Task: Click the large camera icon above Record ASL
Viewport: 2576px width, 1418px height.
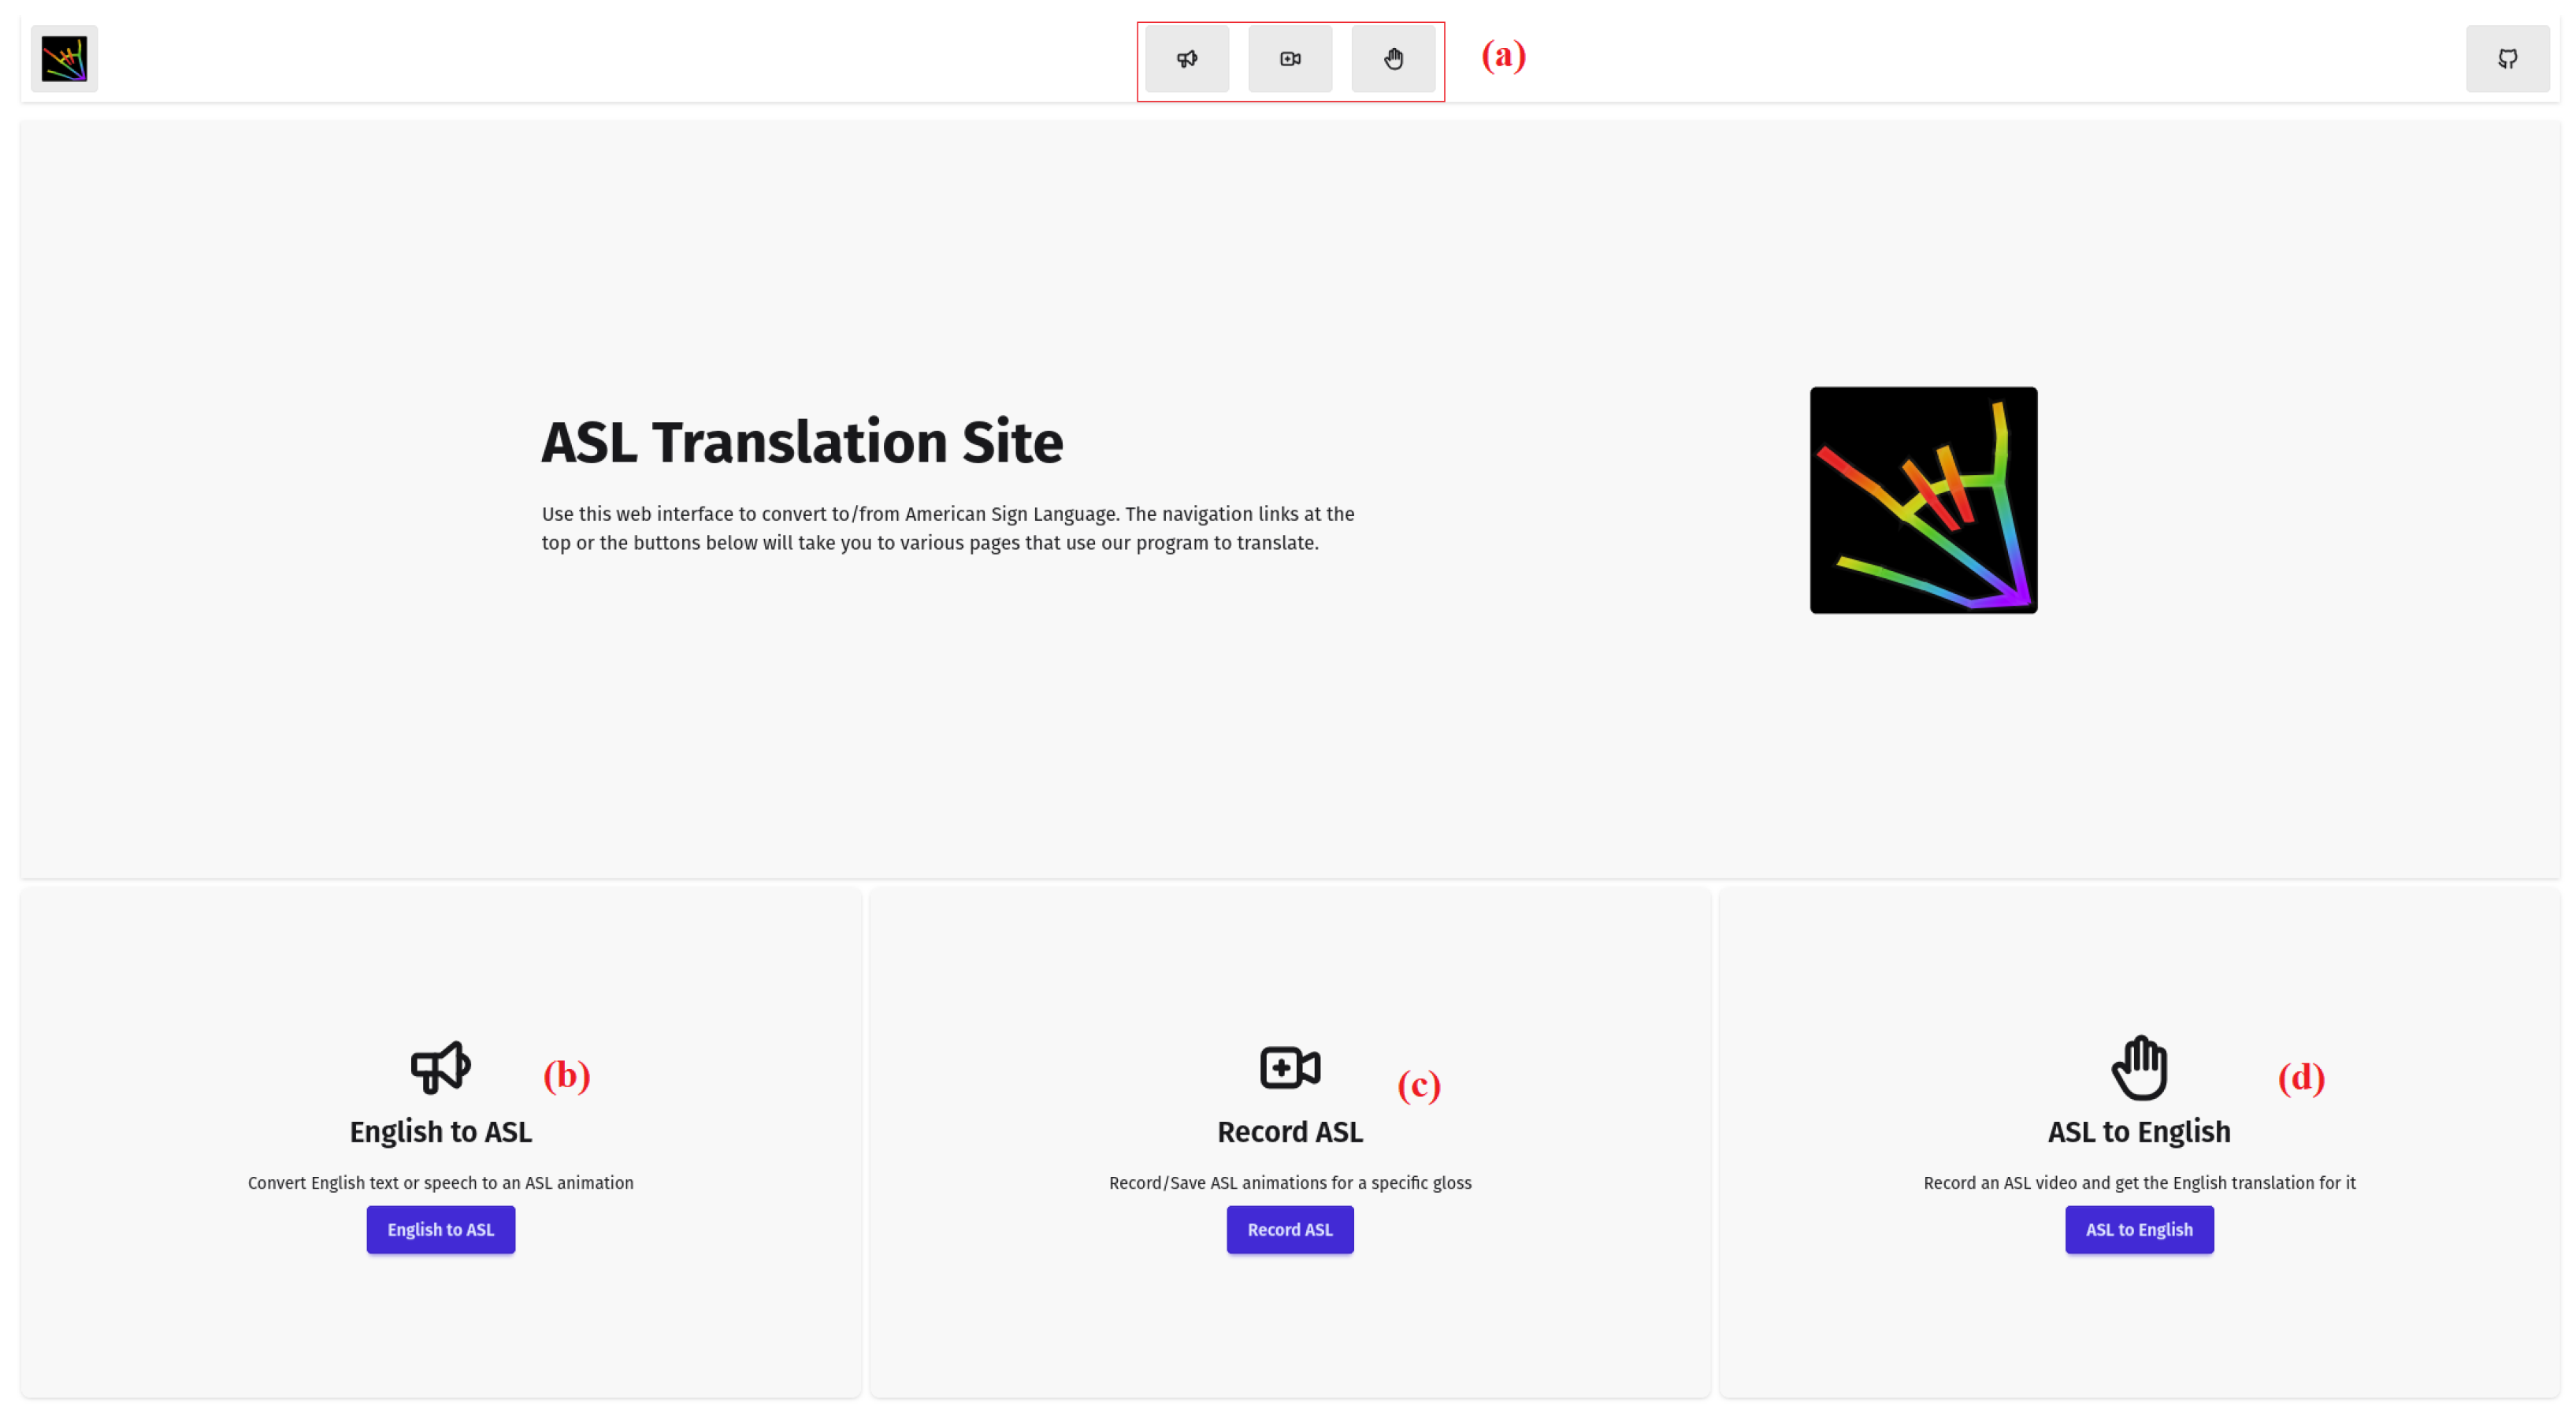Action: [x=1290, y=1067]
